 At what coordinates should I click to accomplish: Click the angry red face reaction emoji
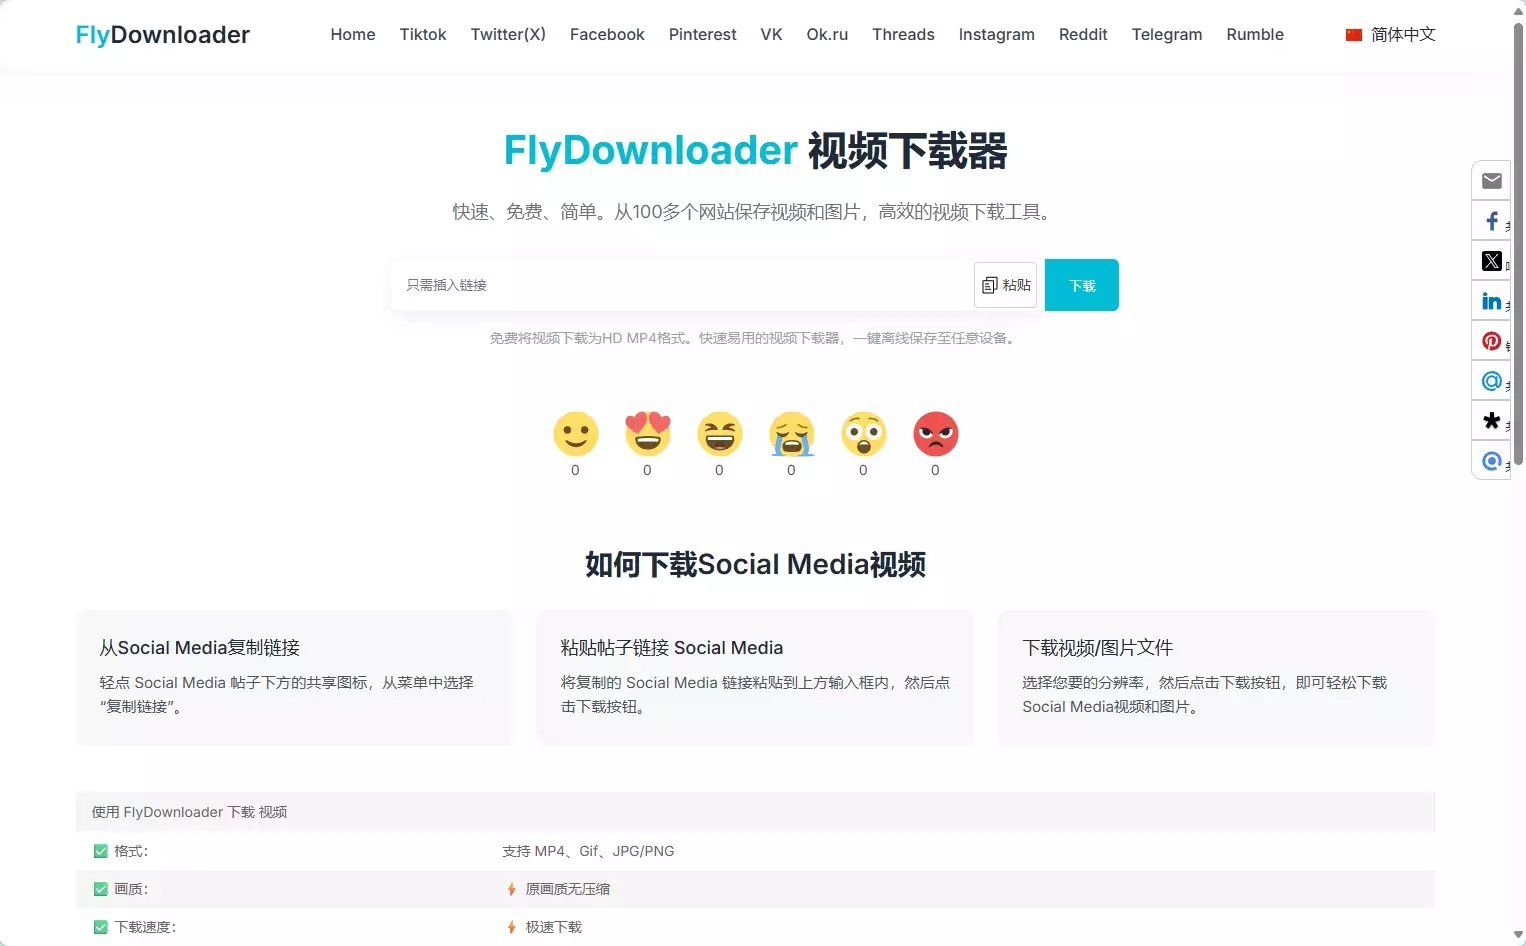[935, 434]
